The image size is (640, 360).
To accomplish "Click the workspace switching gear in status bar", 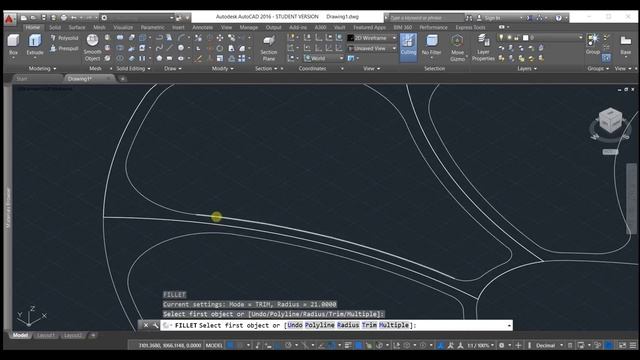I will coord(502,345).
